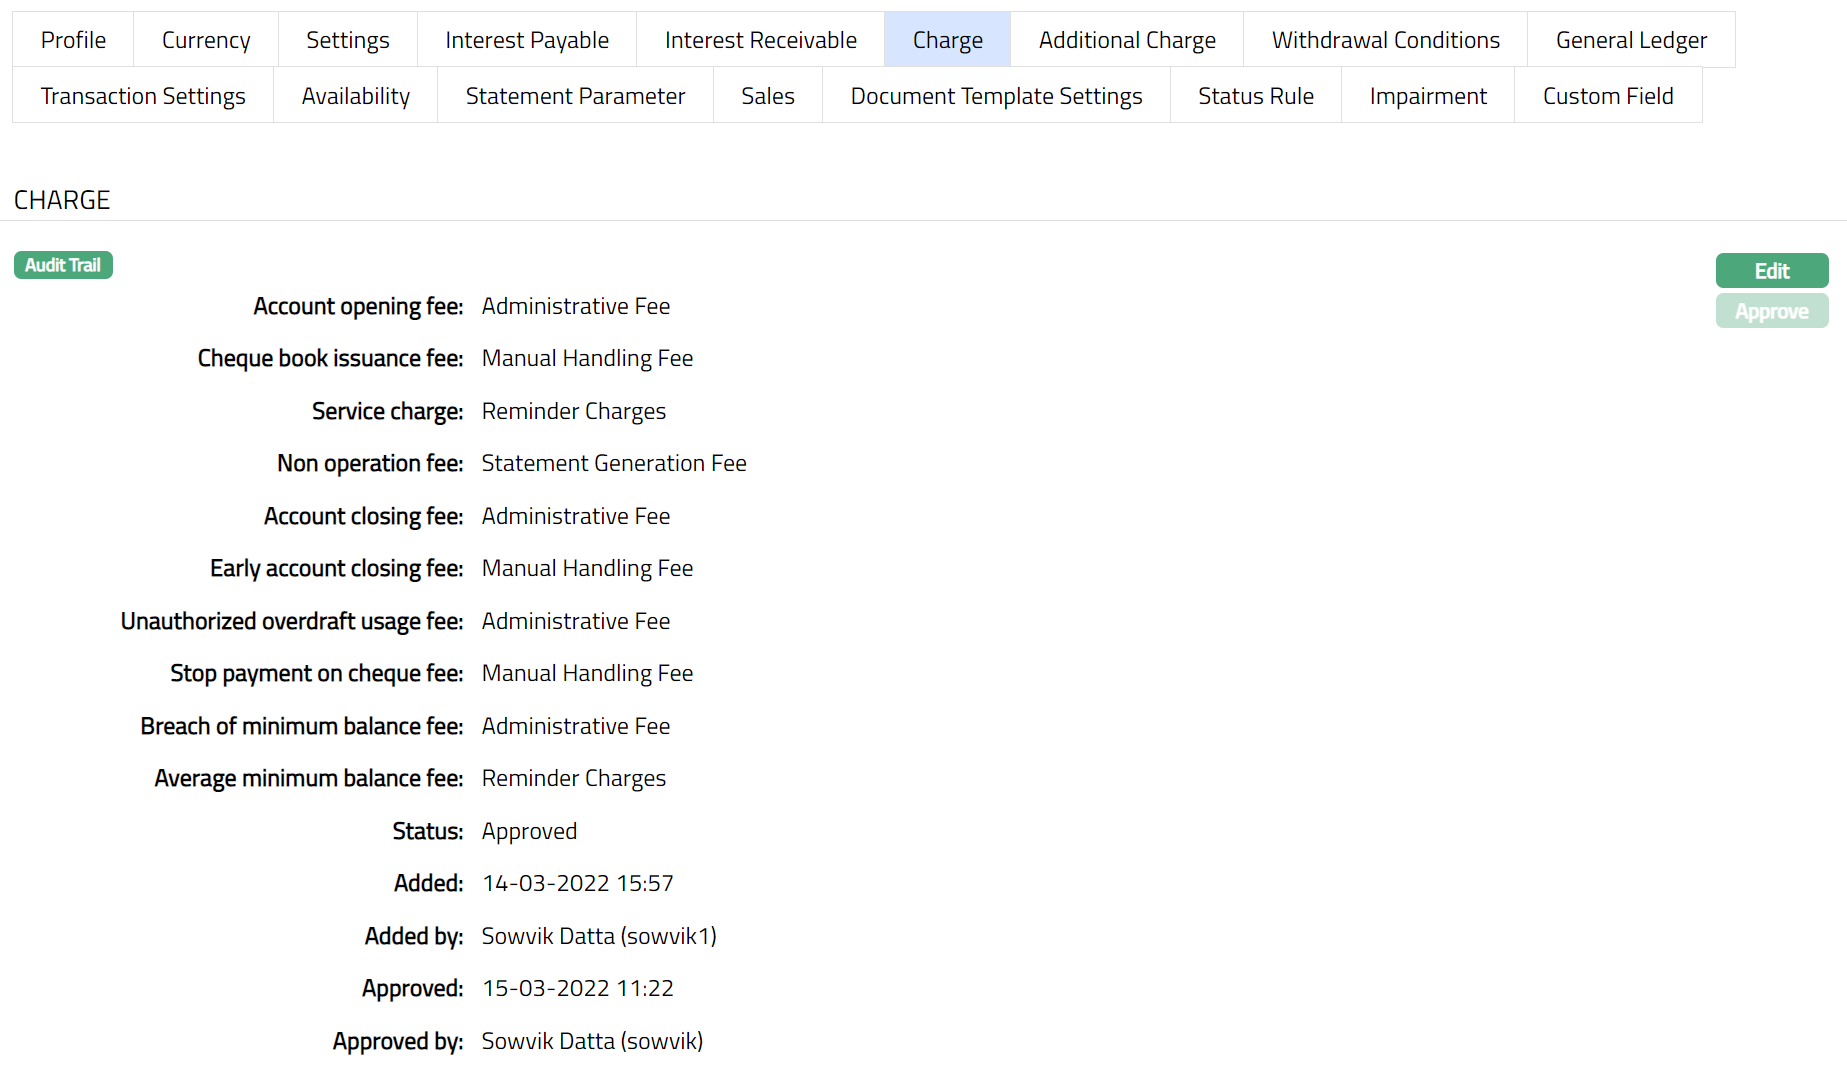Click the faded Approve button
This screenshot has width=1847, height=1071.
(x=1771, y=311)
